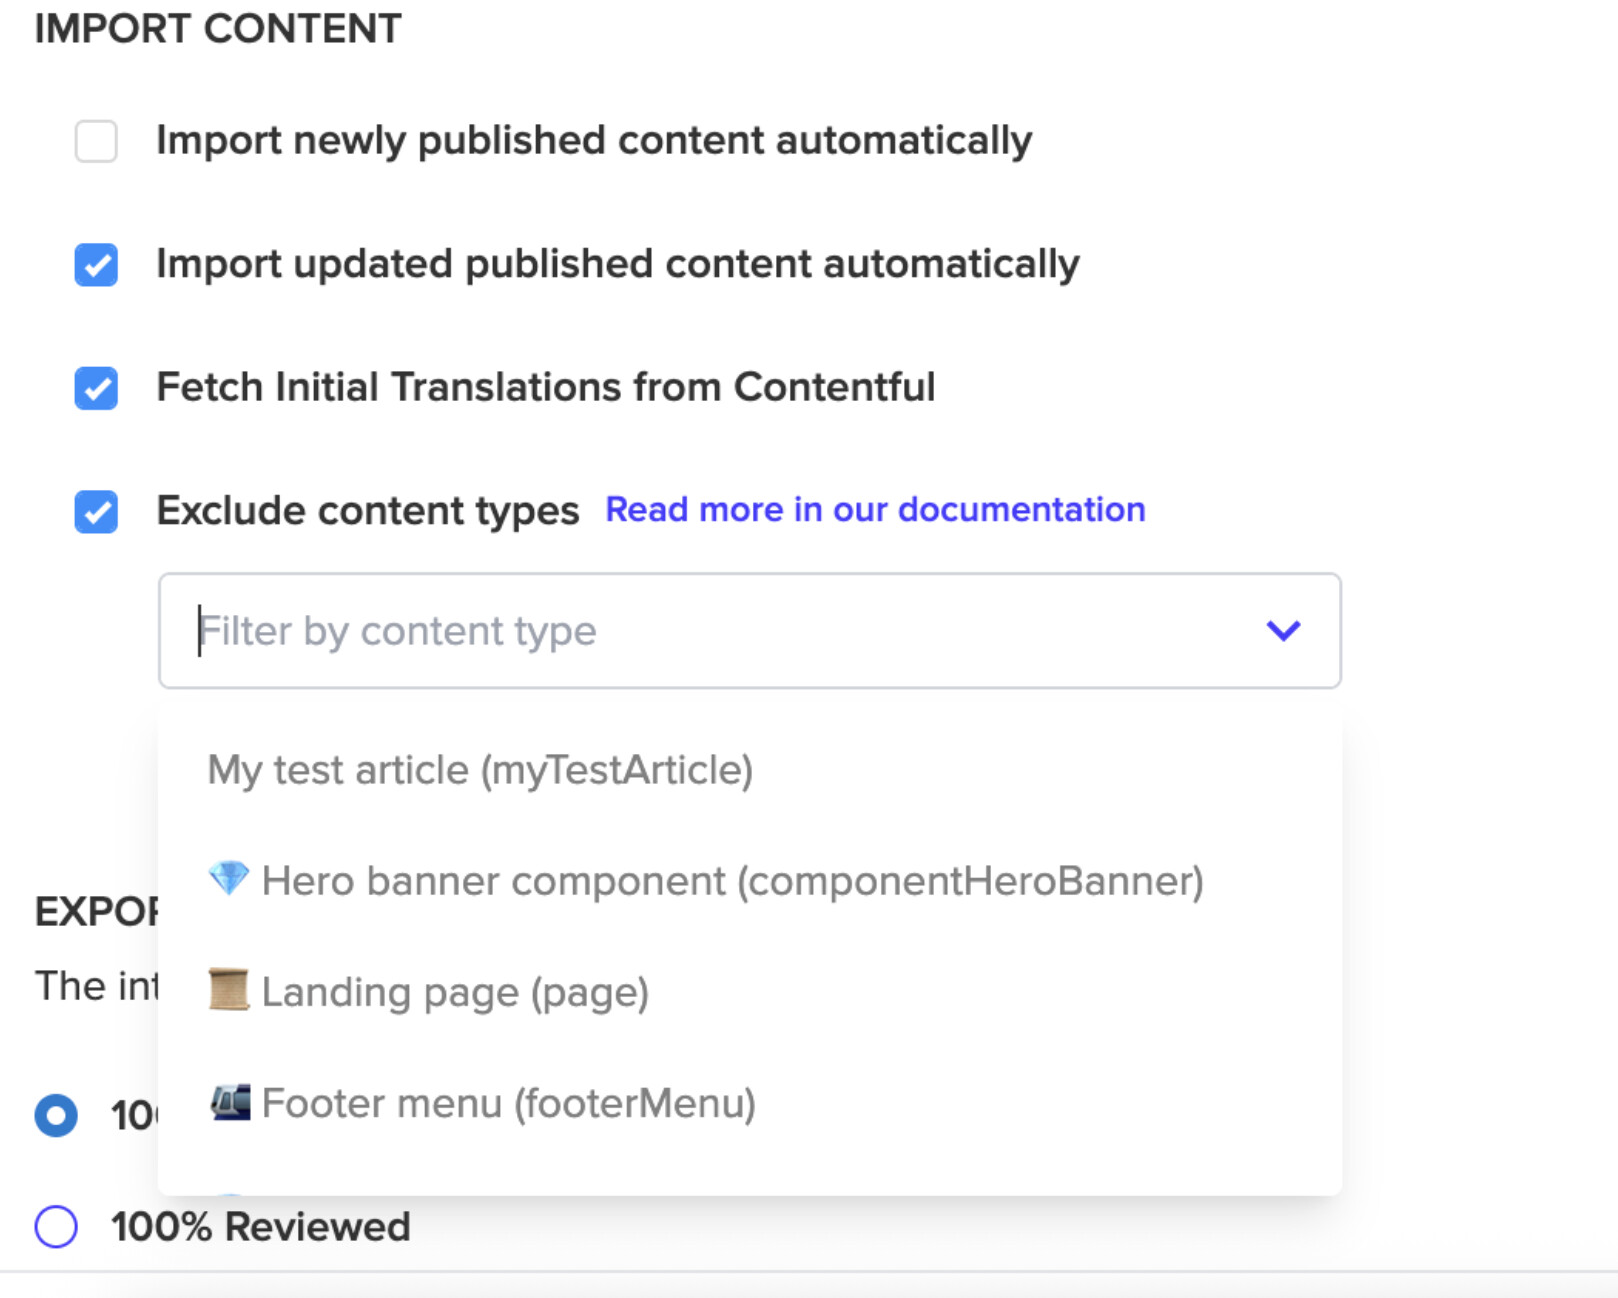Screen dimensions: 1618x1298
Task: Open Read more in our documentation link
Action: tap(875, 510)
